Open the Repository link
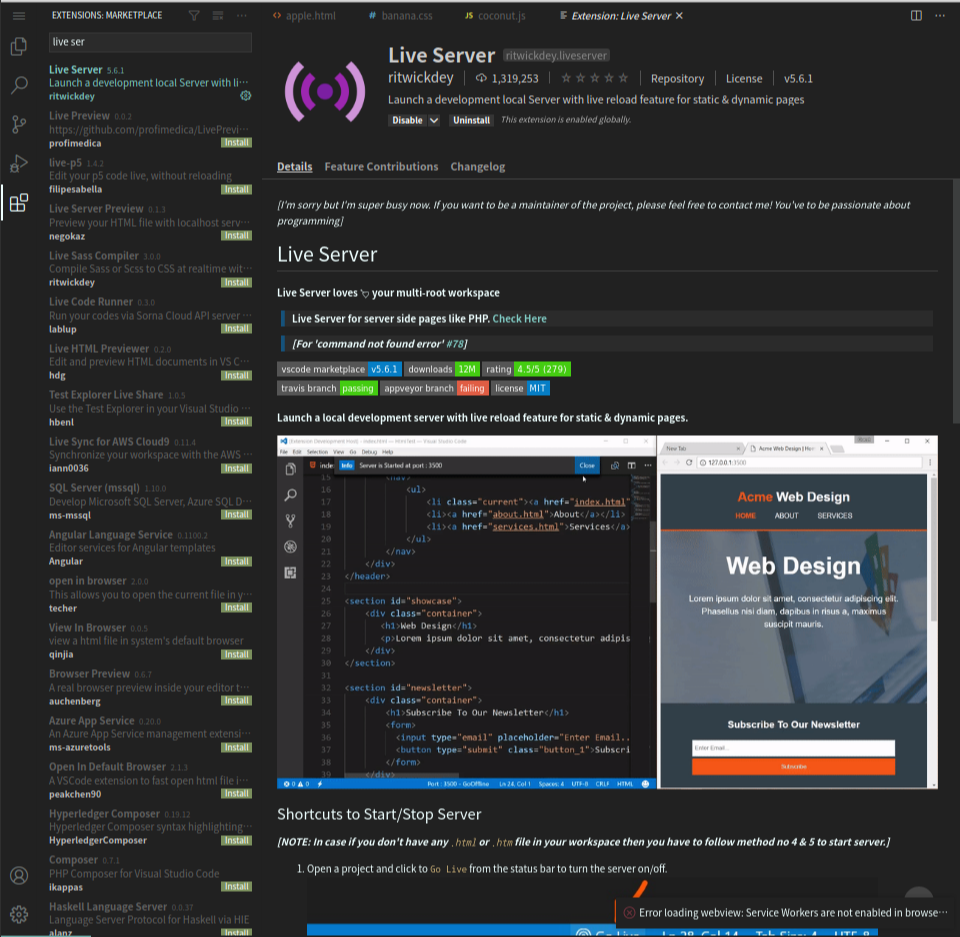This screenshot has height=937, width=960. click(677, 78)
